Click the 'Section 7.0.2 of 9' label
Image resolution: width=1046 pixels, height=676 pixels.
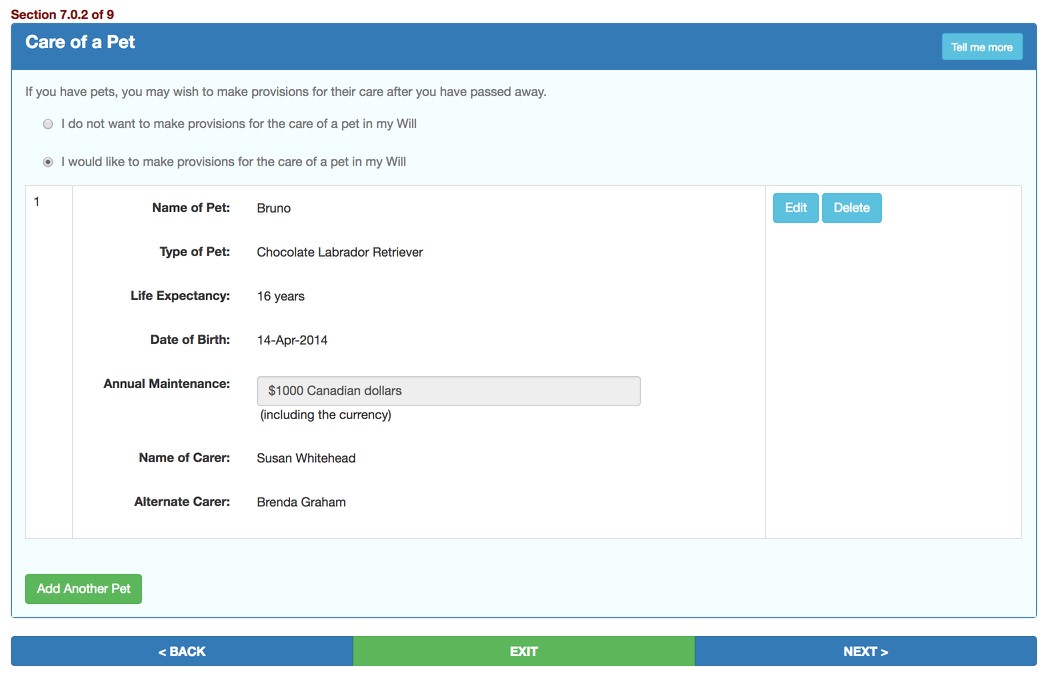(62, 14)
